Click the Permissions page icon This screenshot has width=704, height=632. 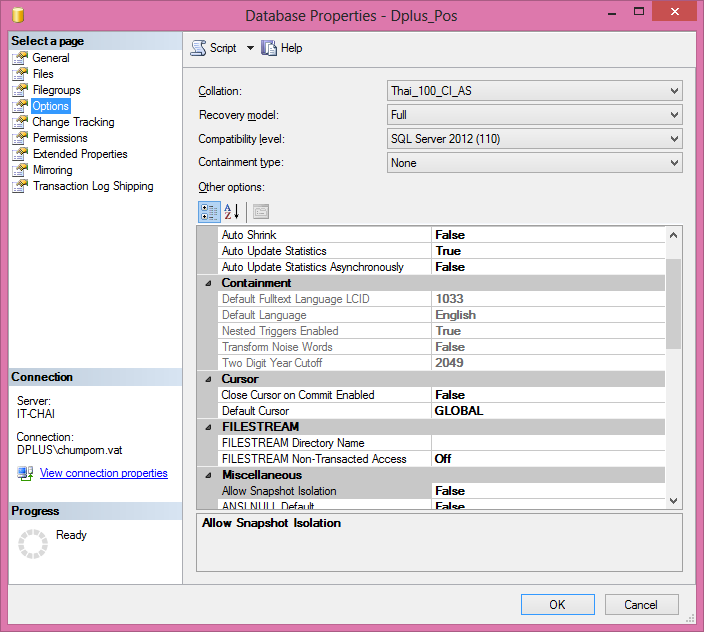pyautogui.click(x=20, y=138)
